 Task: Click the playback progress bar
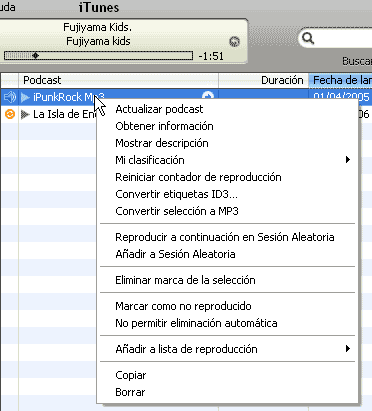tap(98, 56)
